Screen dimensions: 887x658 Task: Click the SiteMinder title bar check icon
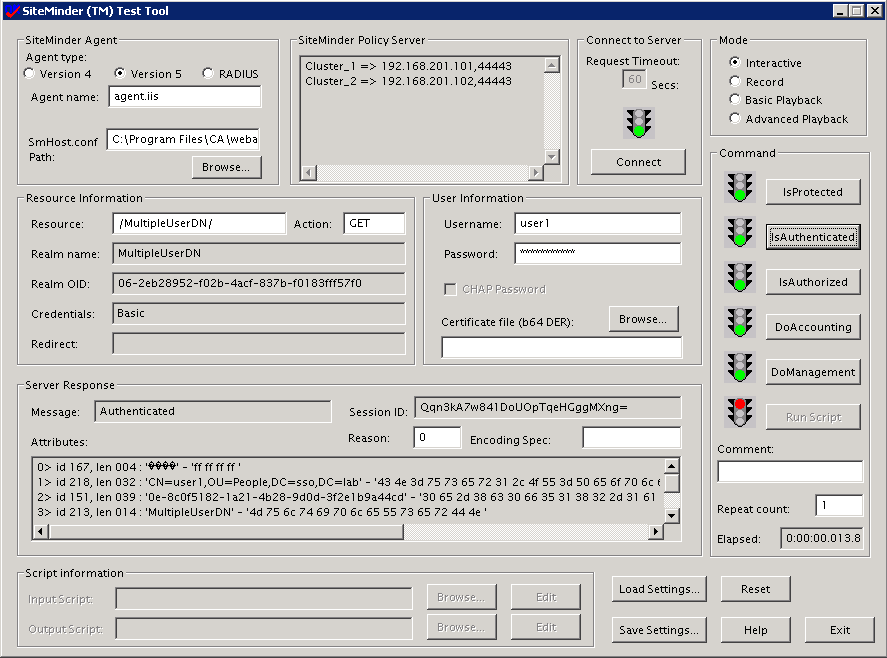tap(12, 11)
